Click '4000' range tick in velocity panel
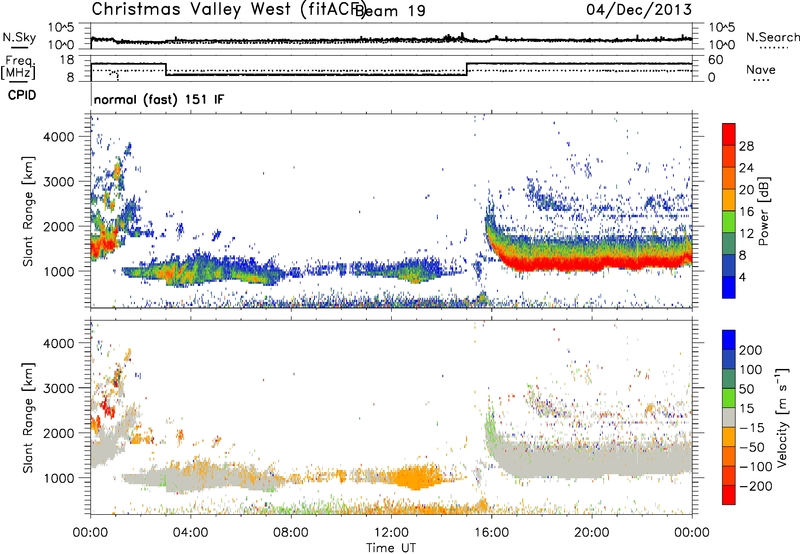This screenshot has width=800, height=554. pos(58,343)
